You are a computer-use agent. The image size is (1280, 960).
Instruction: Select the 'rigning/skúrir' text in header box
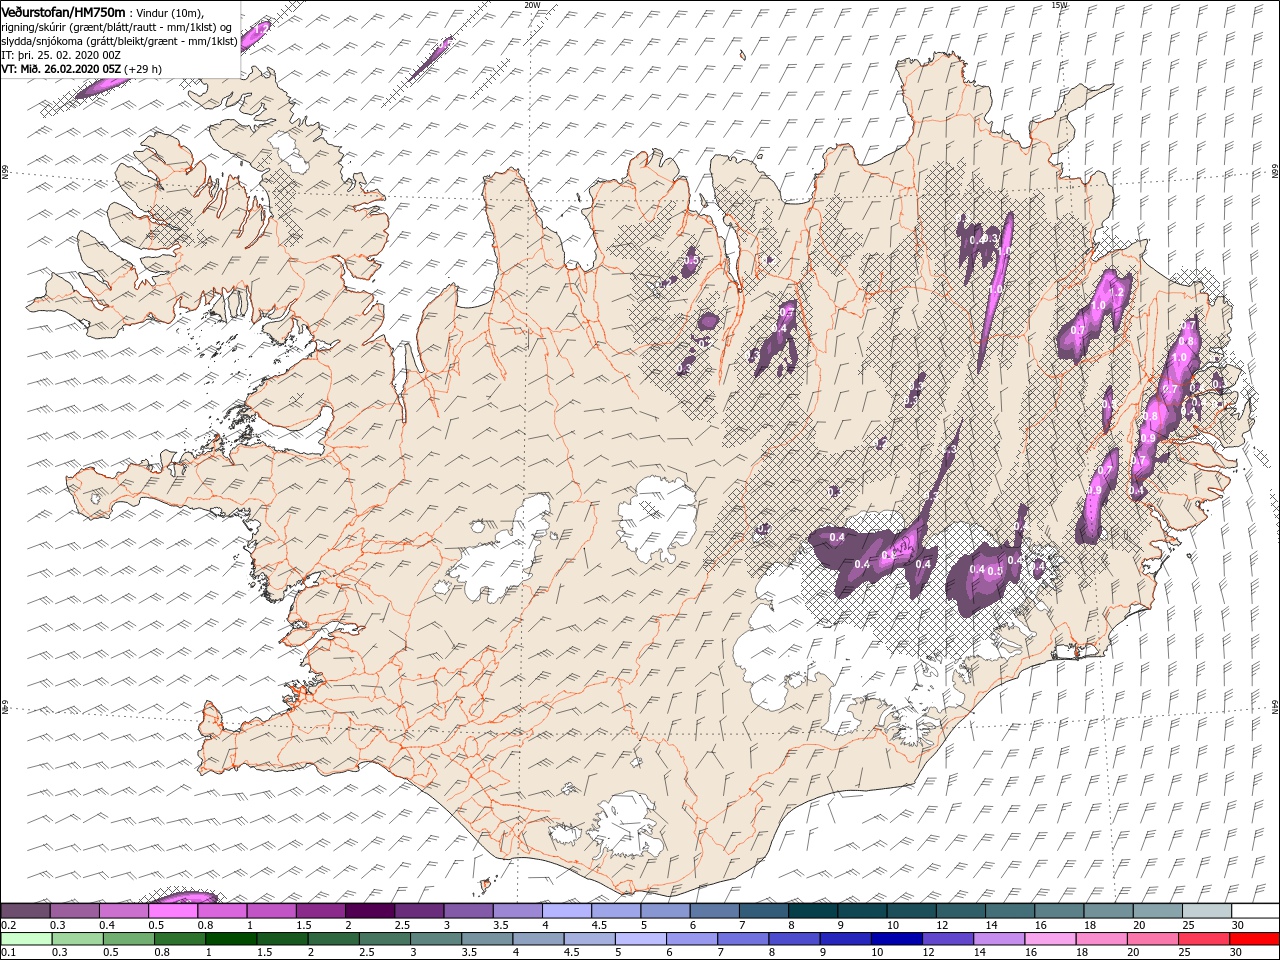pos(32,27)
